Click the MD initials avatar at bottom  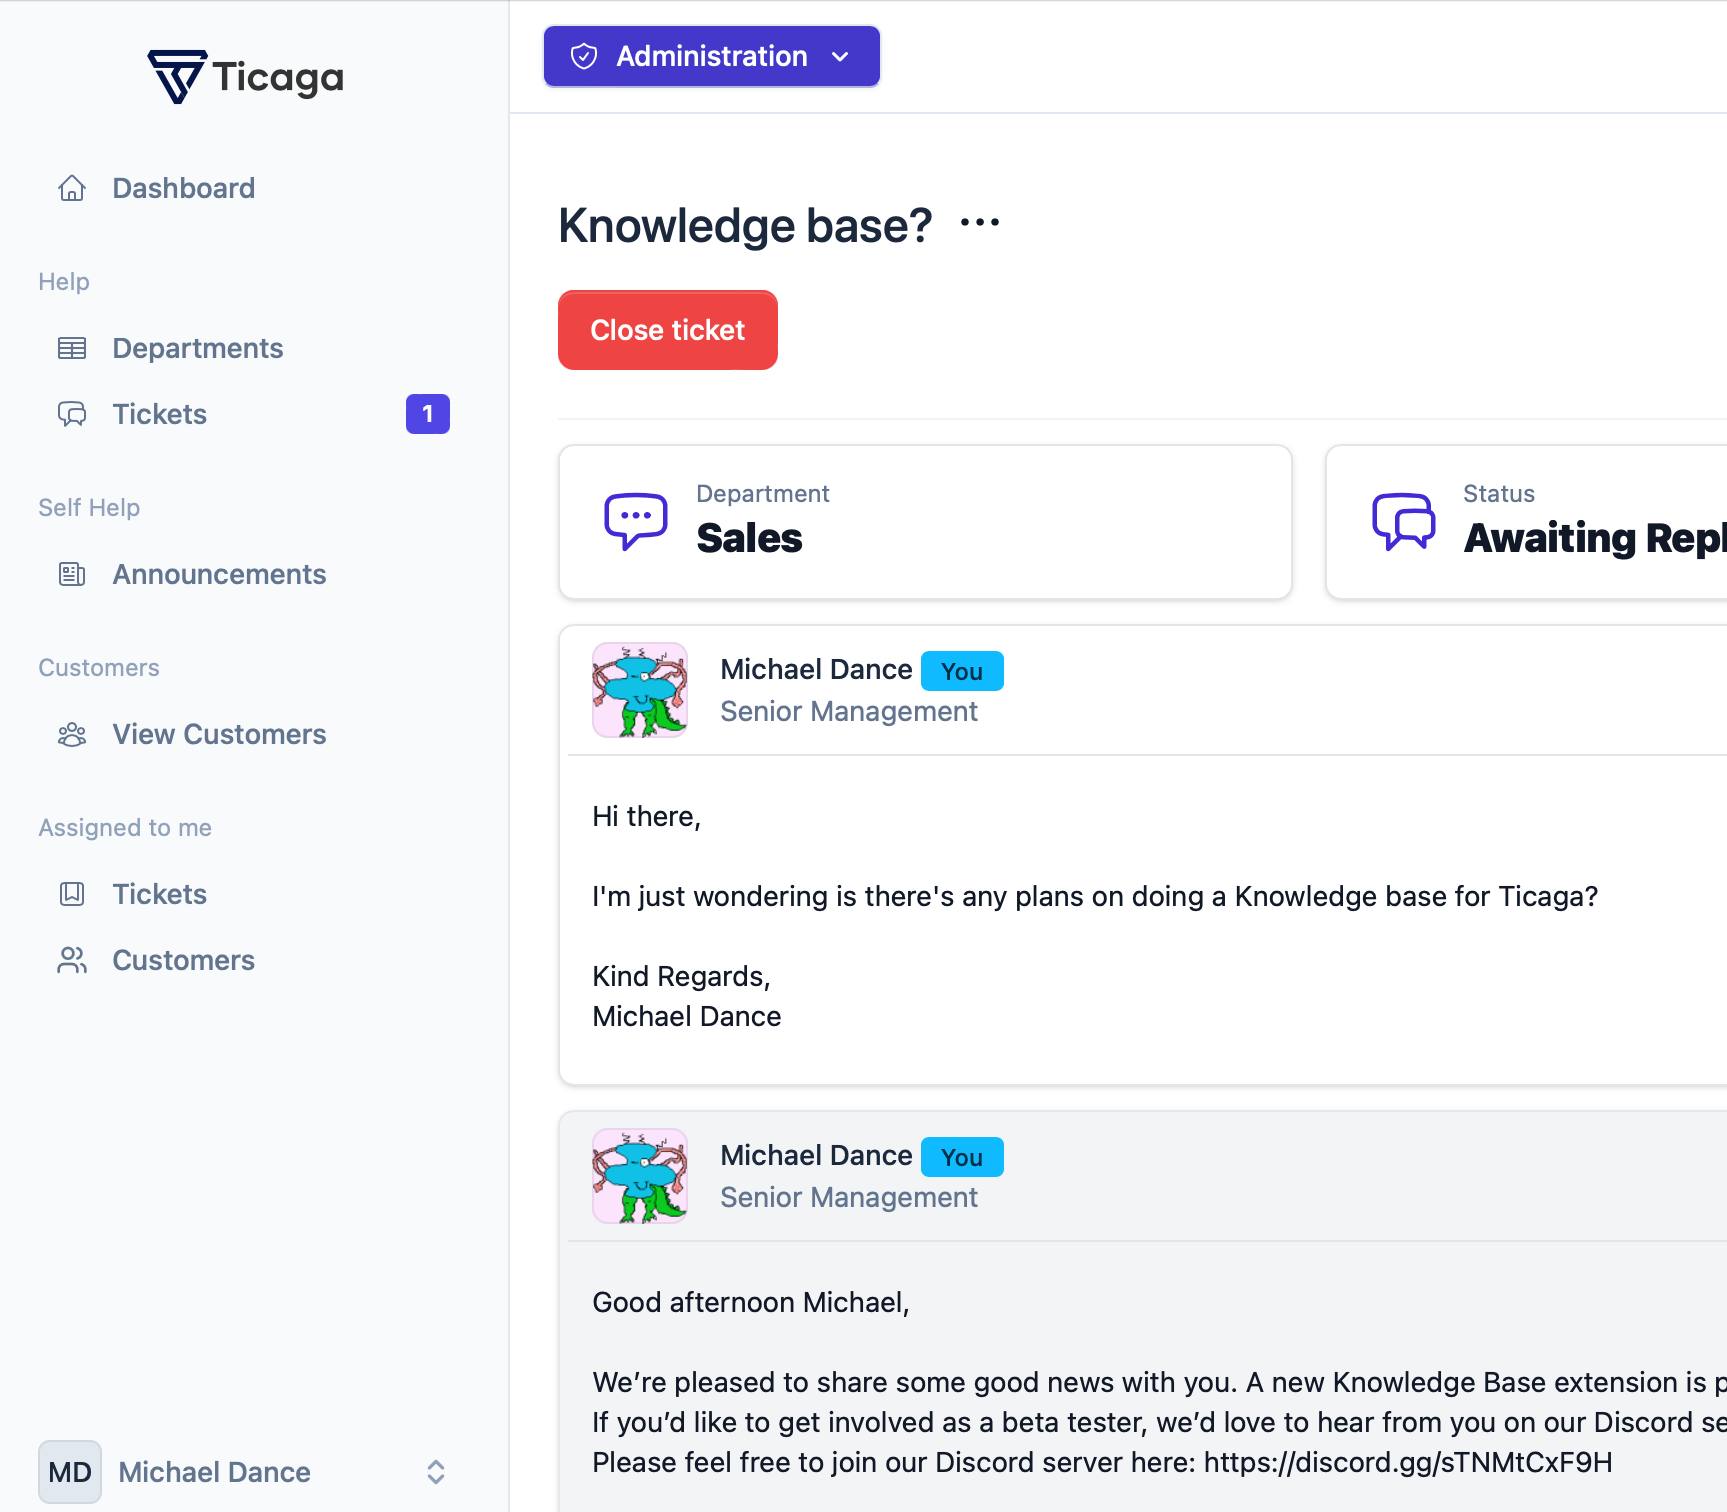[x=70, y=1472]
